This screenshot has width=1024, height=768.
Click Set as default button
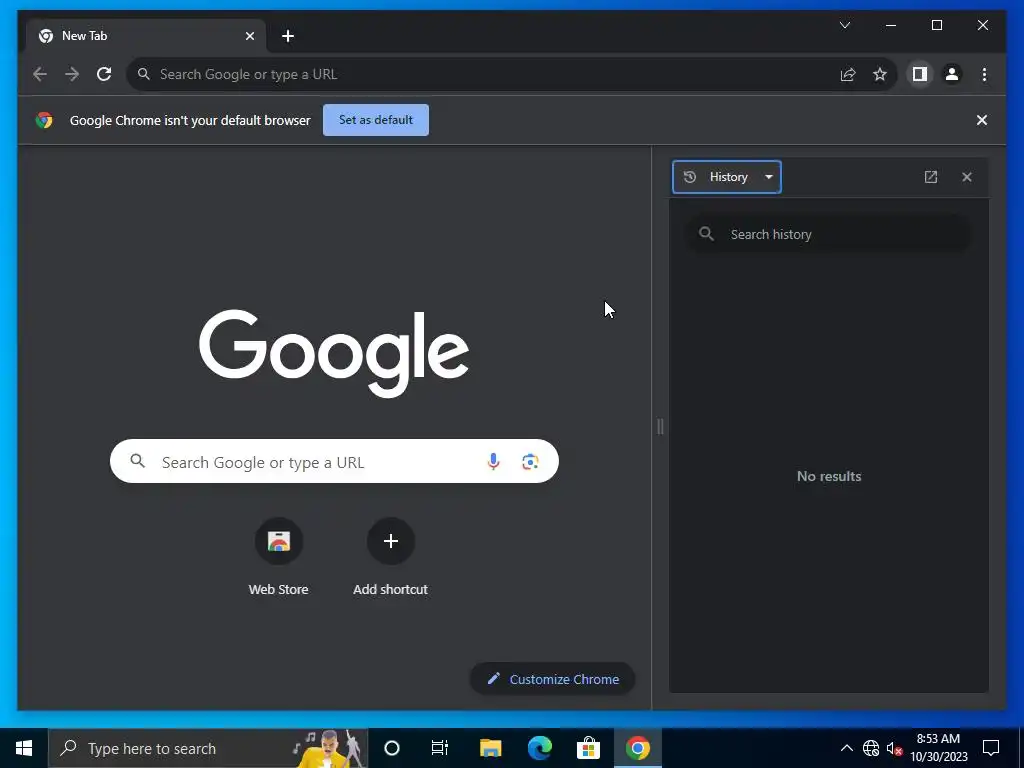pyautogui.click(x=376, y=120)
